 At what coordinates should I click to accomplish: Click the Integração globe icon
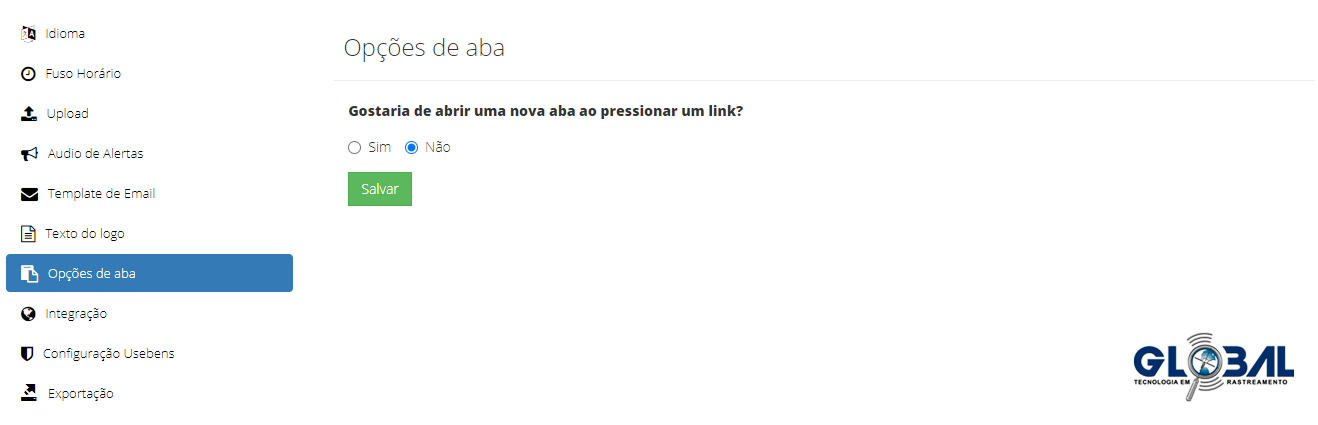(28, 314)
